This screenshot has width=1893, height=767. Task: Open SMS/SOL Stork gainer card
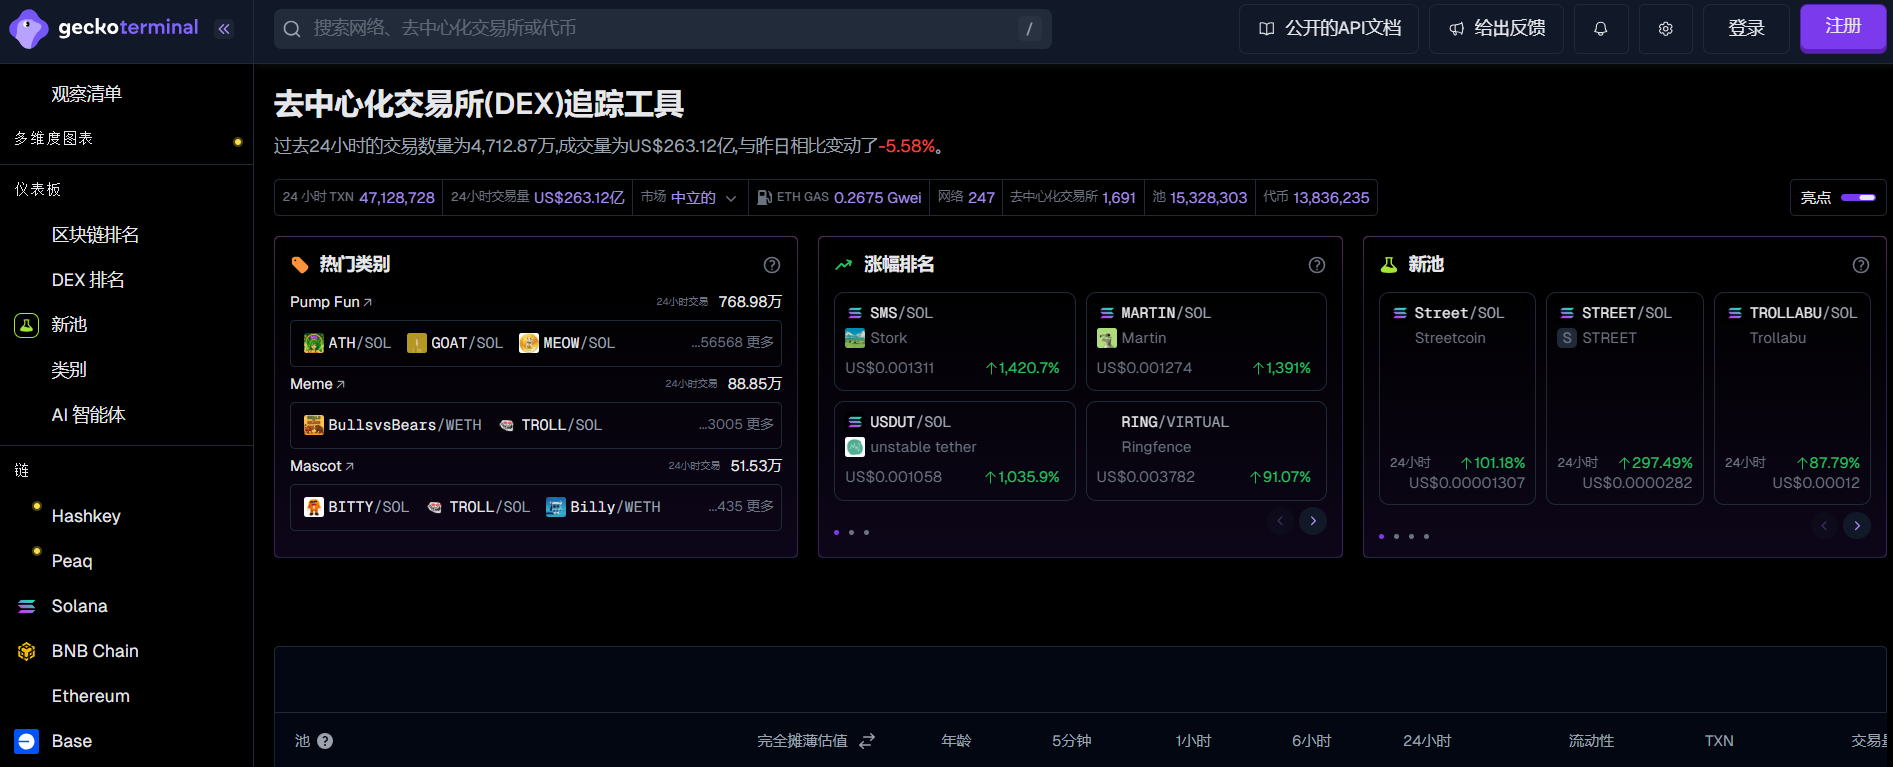click(954, 342)
